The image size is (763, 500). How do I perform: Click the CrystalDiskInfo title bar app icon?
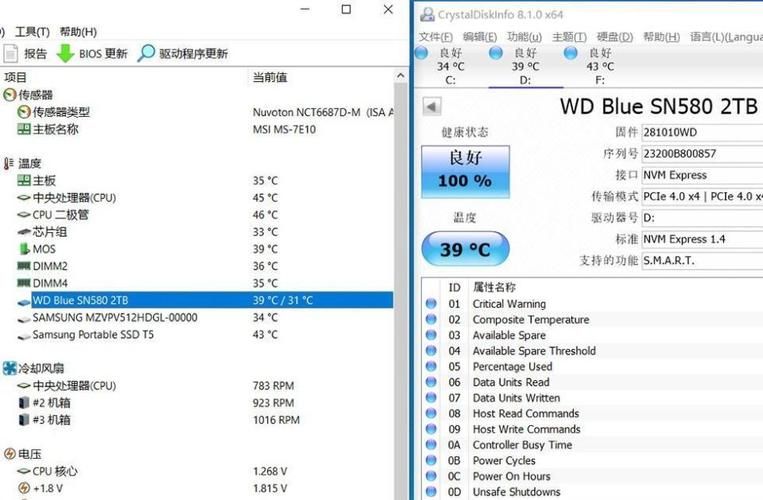(427, 14)
